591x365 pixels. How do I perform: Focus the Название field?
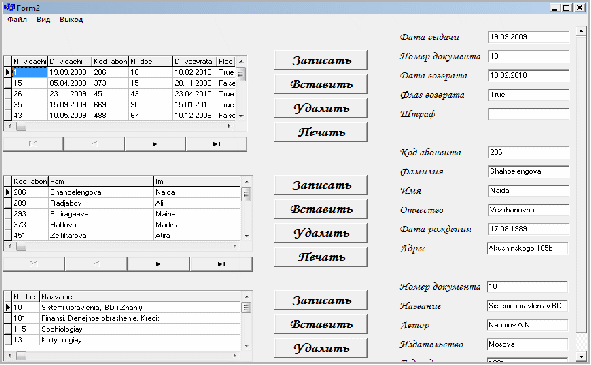[x=527, y=306]
